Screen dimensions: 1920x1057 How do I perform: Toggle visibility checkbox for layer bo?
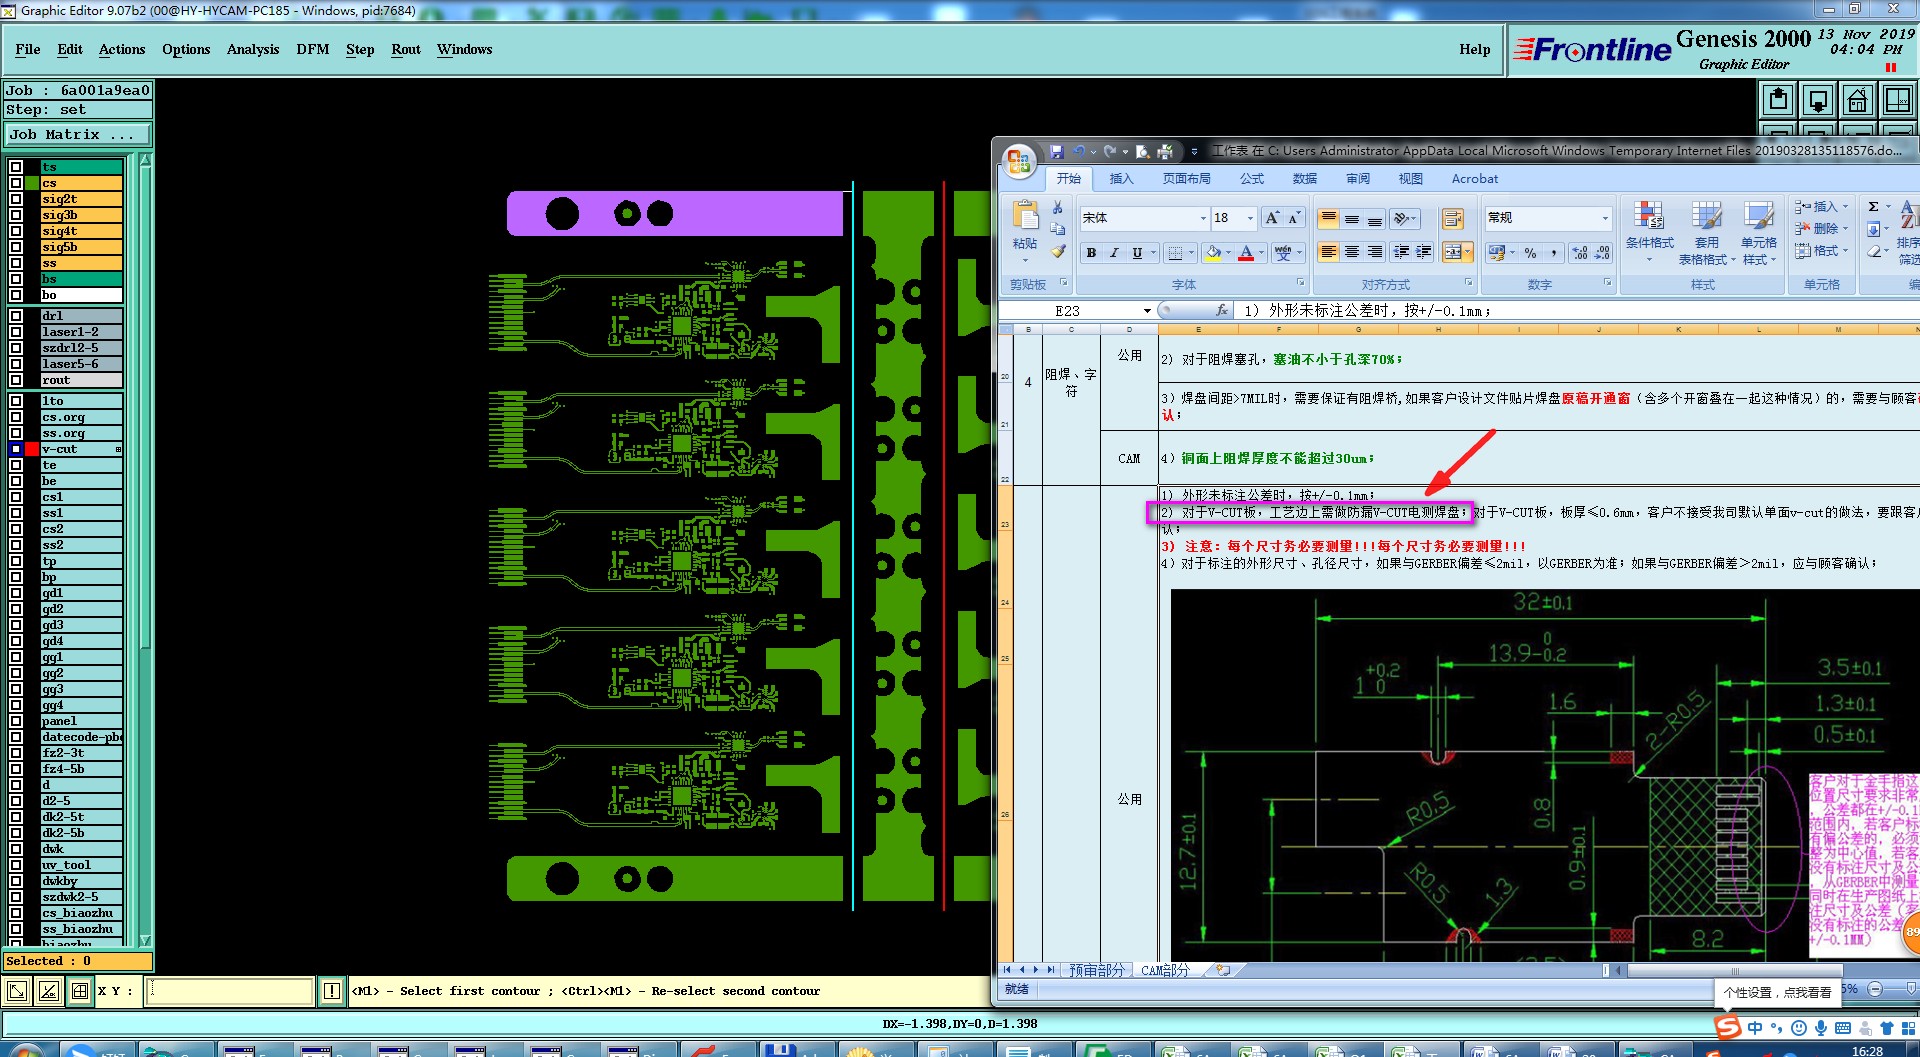point(16,295)
